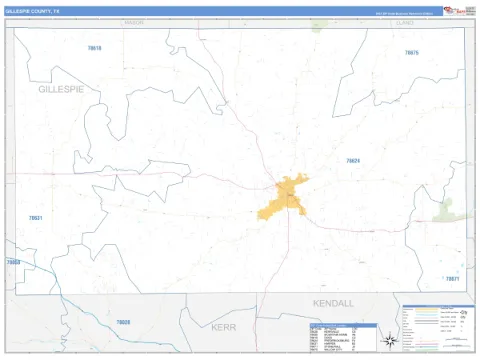Screen dimensions: 480x360
Task: Click ZIP code label 78631
Action: 36,218
